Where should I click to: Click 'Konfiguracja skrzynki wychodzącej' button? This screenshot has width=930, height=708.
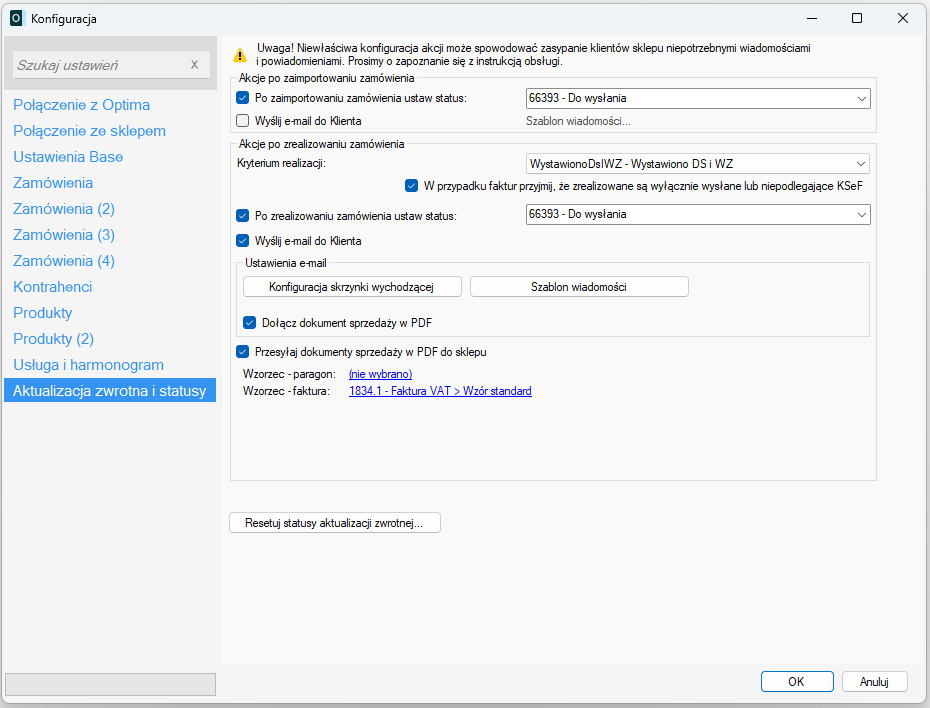[x=352, y=287]
